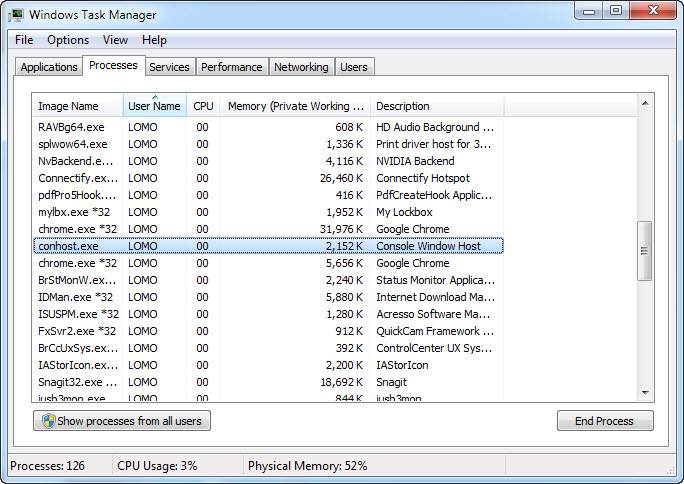Switch to the Applications tab
Image resolution: width=684 pixels, height=484 pixels.
(49, 67)
